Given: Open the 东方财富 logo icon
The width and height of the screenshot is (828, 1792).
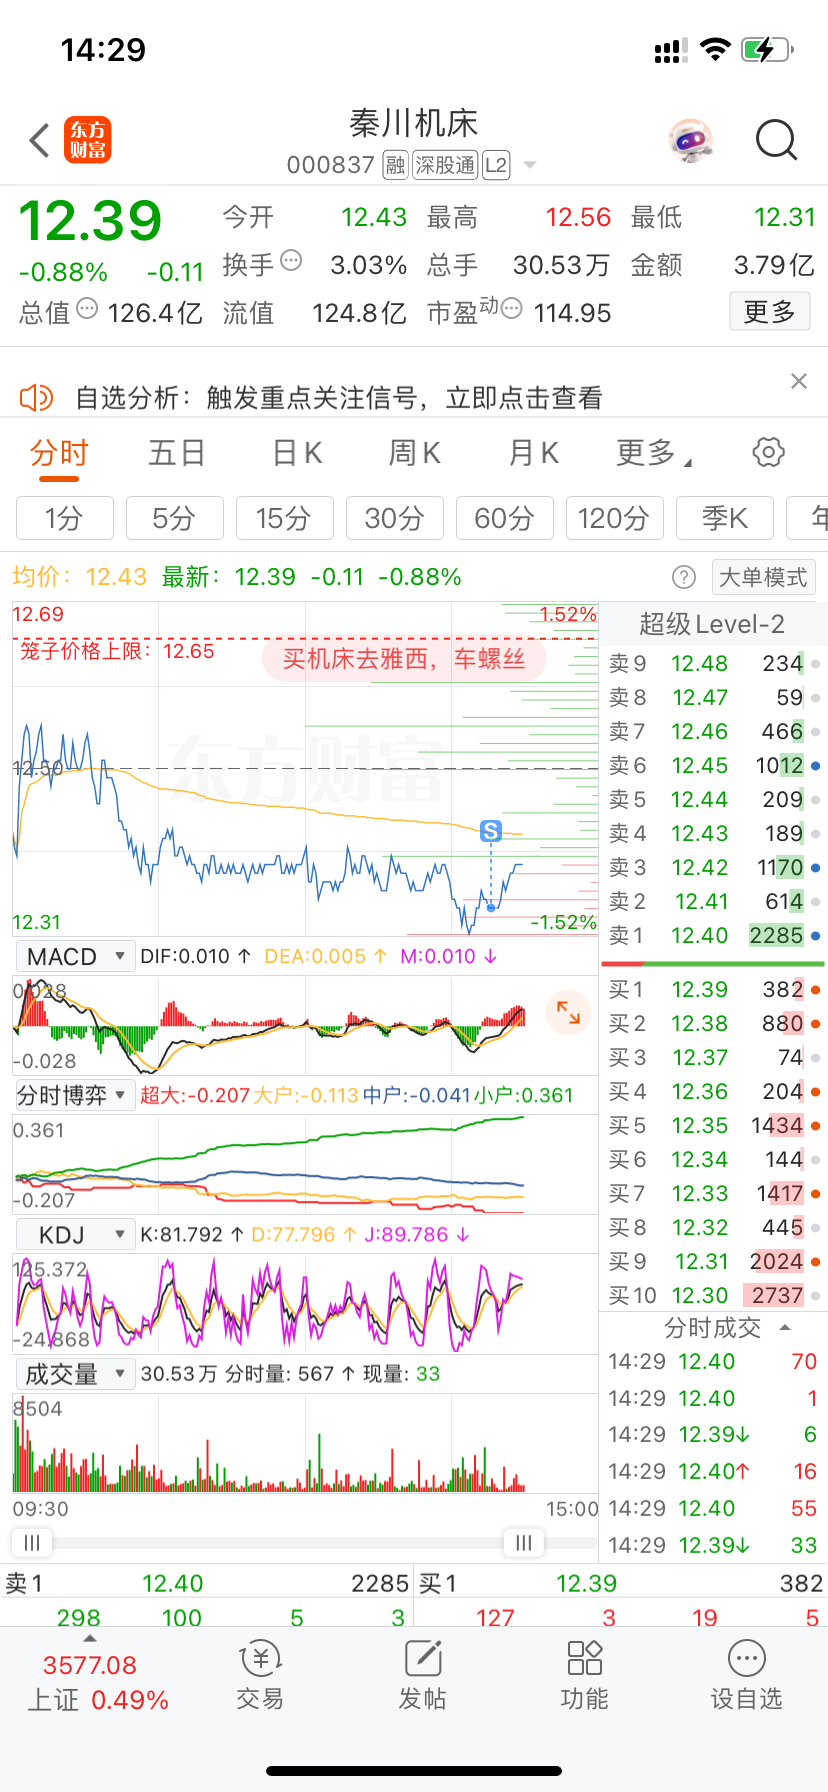Looking at the screenshot, I should [x=88, y=140].
